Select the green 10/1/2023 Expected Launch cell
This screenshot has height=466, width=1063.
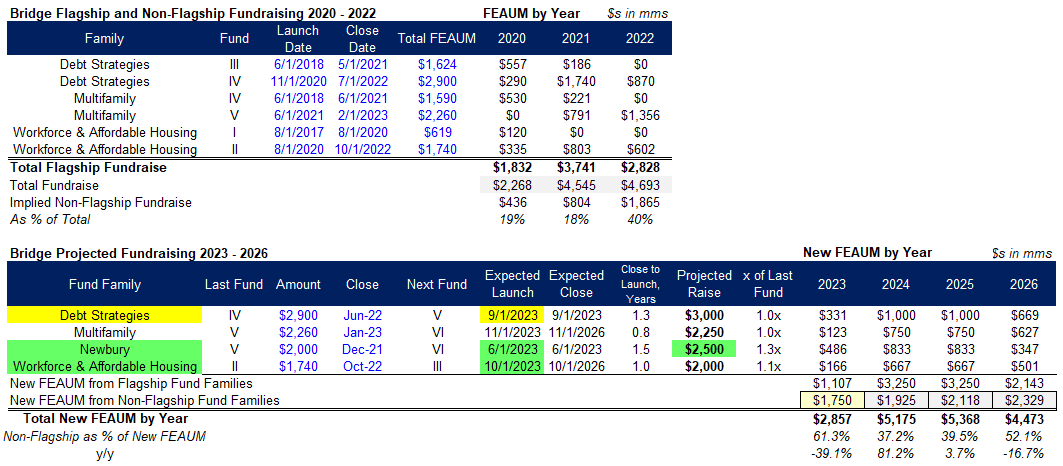click(x=511, y=366)
